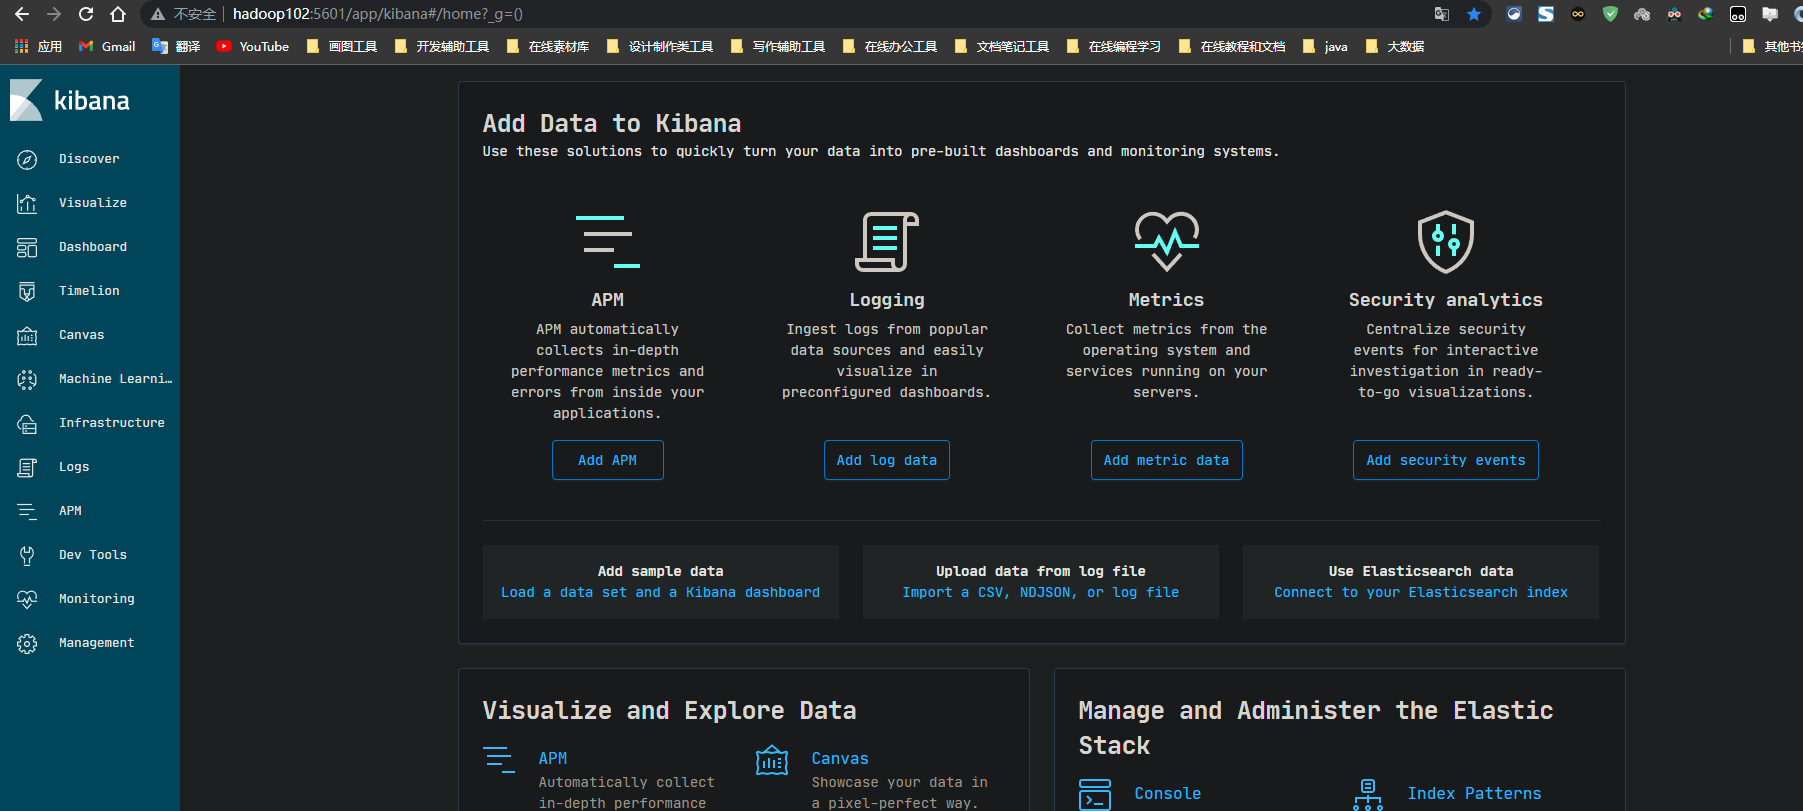The width and height of the screenshot is (1803, 811).
Task: Click the Logs sidebar icon
Action: click(x=27, y=467)
